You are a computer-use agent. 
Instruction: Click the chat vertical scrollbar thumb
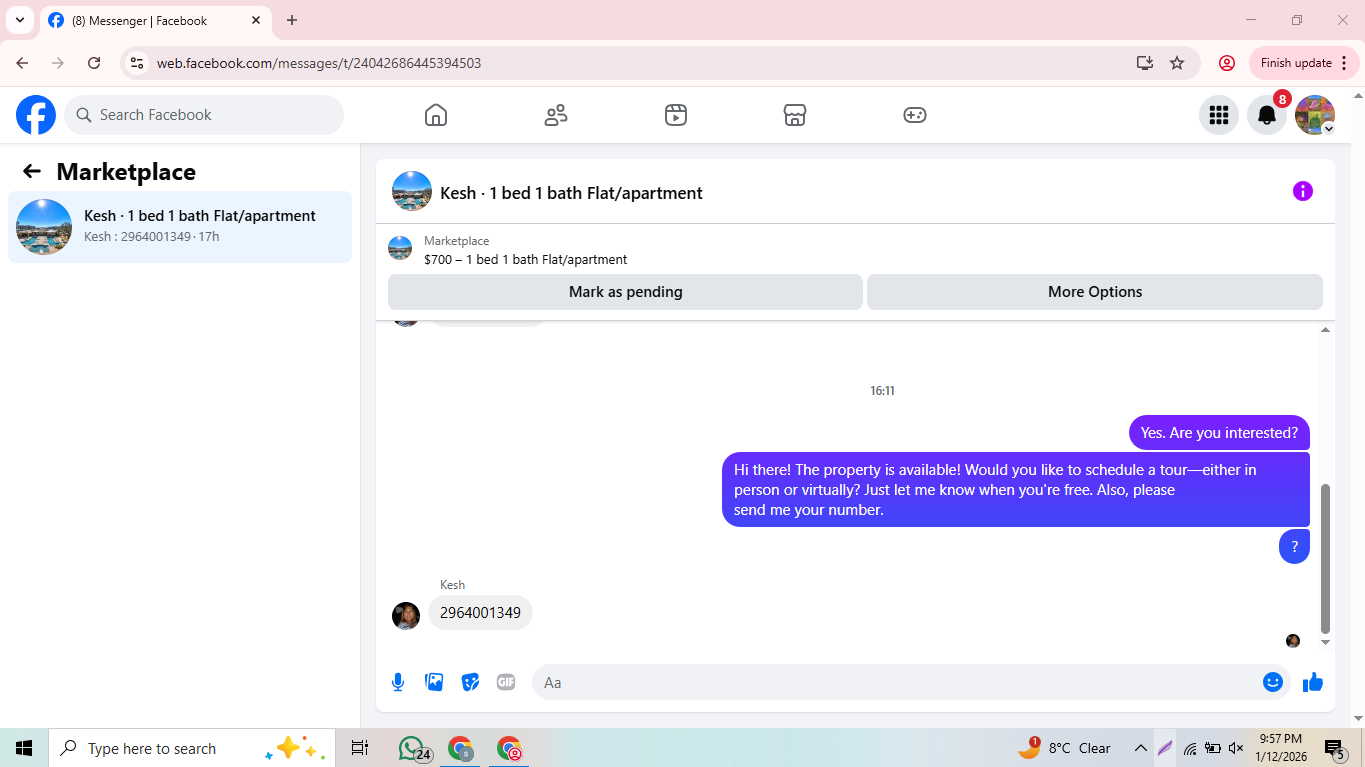pos(1326,558)
